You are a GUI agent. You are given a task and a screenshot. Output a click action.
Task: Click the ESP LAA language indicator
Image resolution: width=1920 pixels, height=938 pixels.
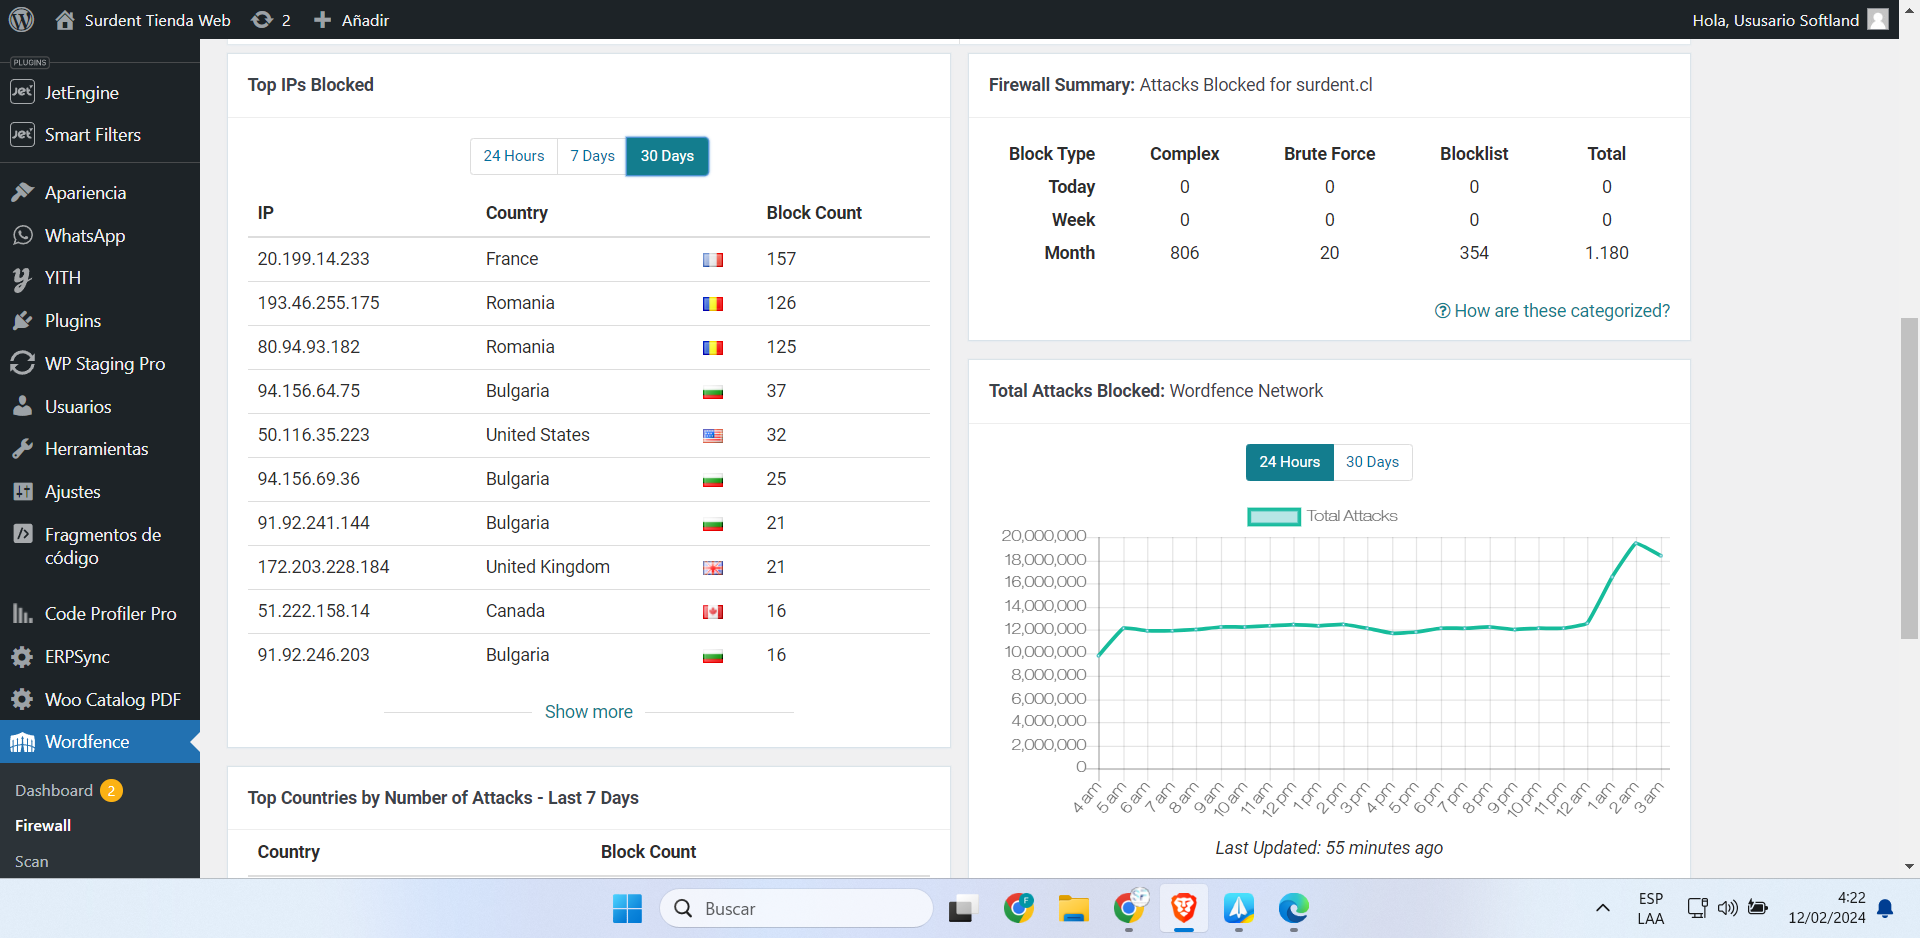coord(1651,908)
